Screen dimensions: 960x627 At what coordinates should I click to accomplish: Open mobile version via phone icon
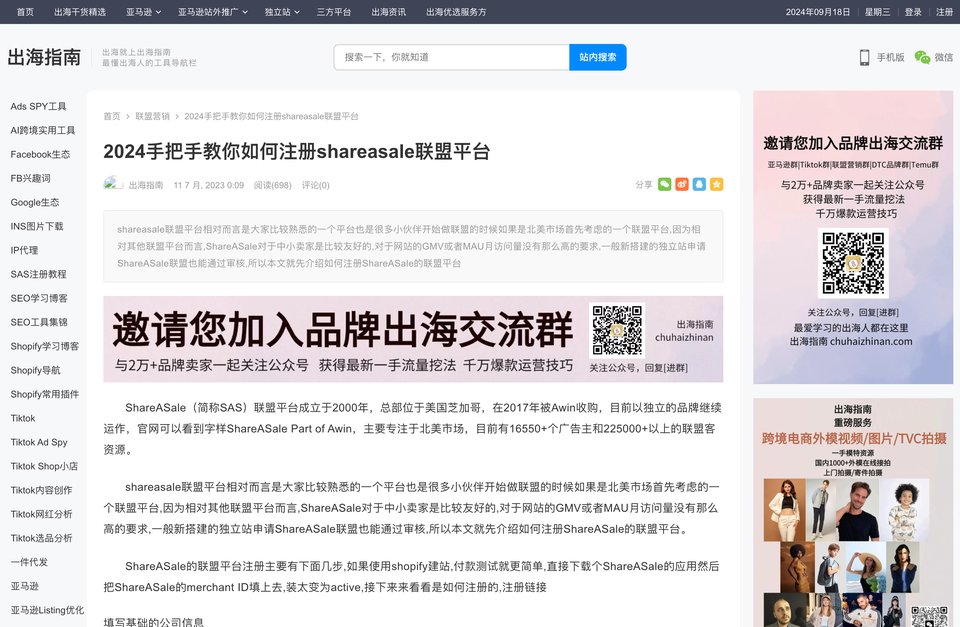click(x=864, y=58)
